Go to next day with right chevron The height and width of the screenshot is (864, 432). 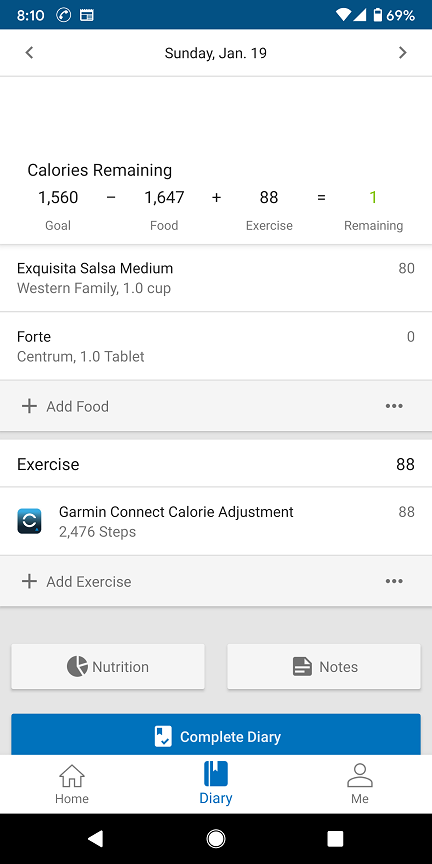pyautogui.click(x=403, y=53)
